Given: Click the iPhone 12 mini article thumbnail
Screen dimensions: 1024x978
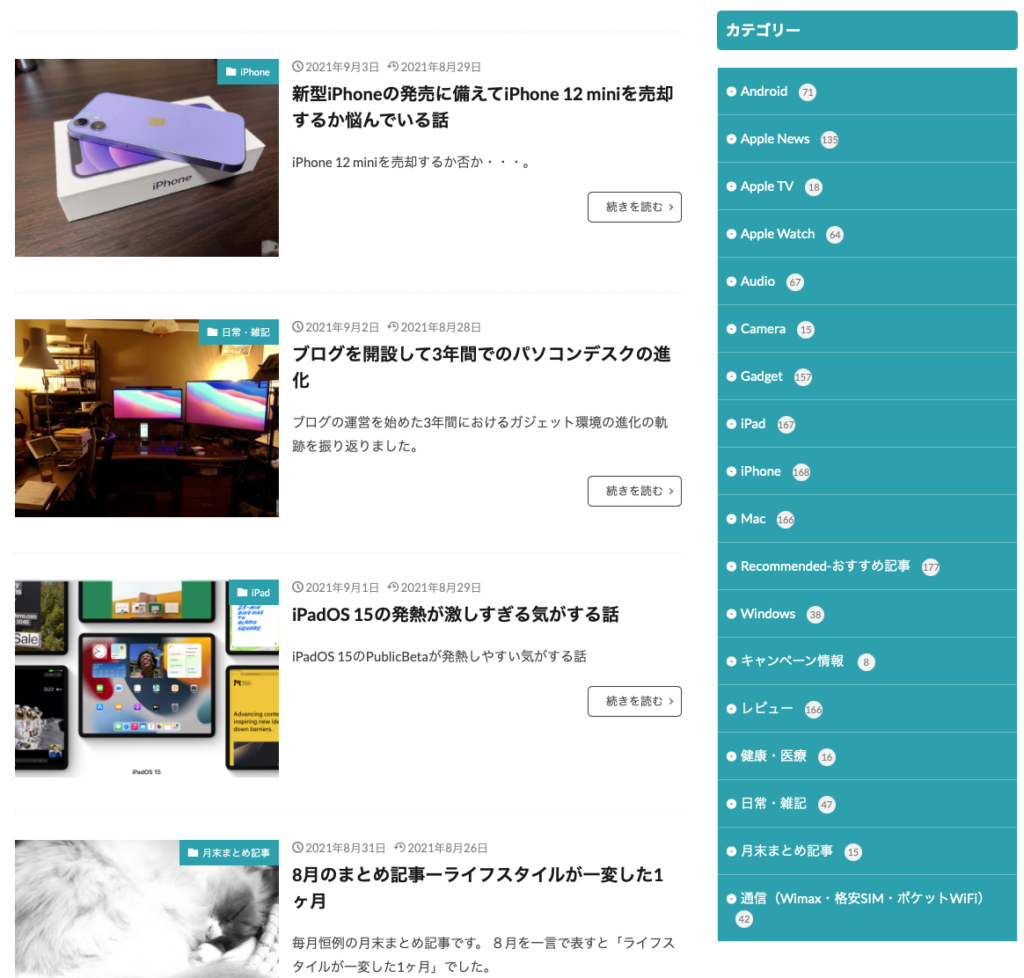Looking at the screenshot, I should pos(147,158).
